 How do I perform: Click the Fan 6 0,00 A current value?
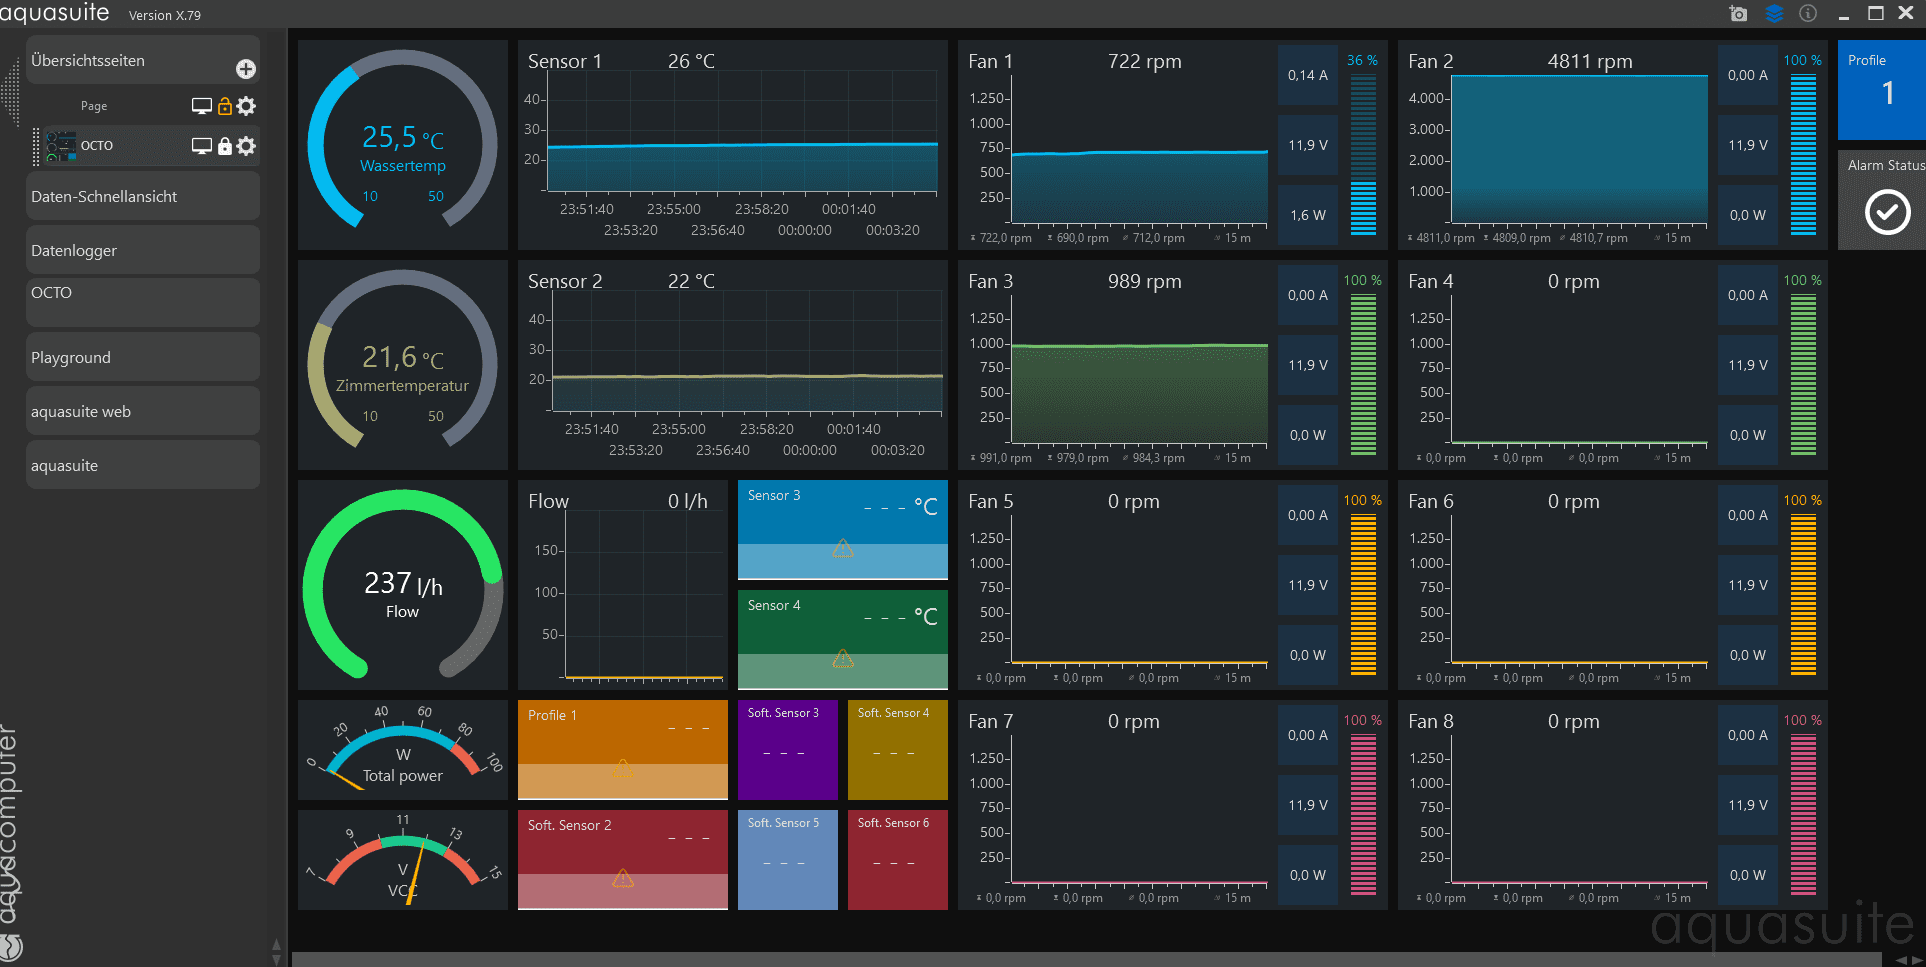[x=1748, y=515]
